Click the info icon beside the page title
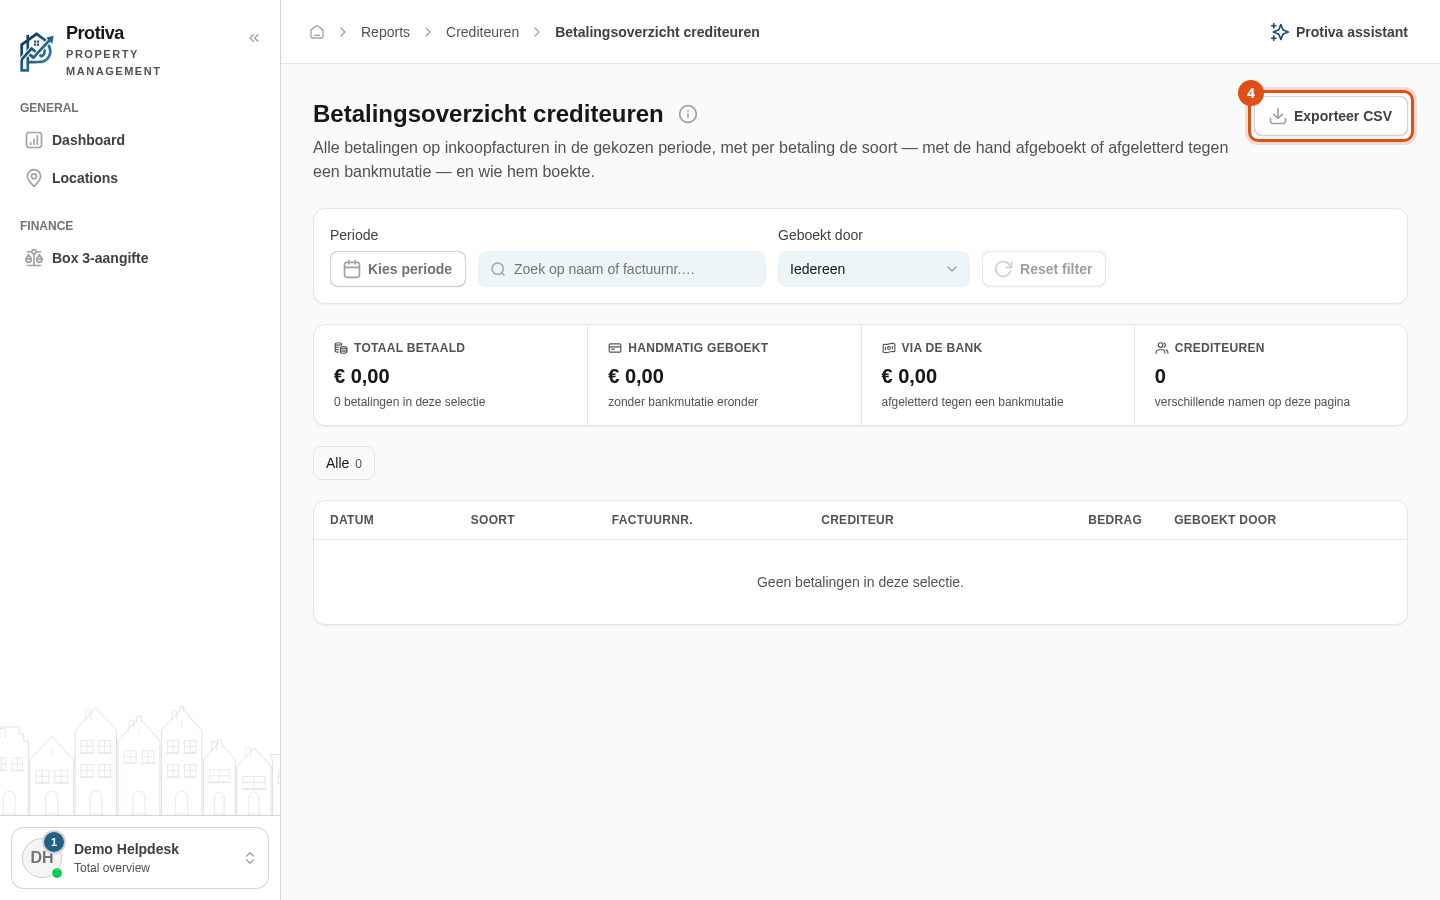 coord(688,114)
